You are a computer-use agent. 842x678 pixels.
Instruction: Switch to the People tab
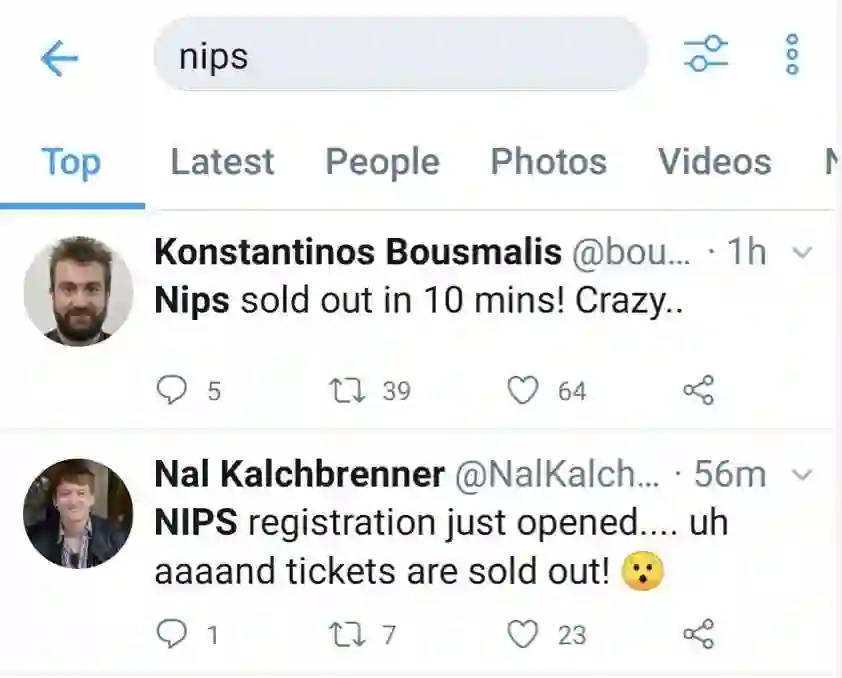pyautogui.click(x=382, y=162)
